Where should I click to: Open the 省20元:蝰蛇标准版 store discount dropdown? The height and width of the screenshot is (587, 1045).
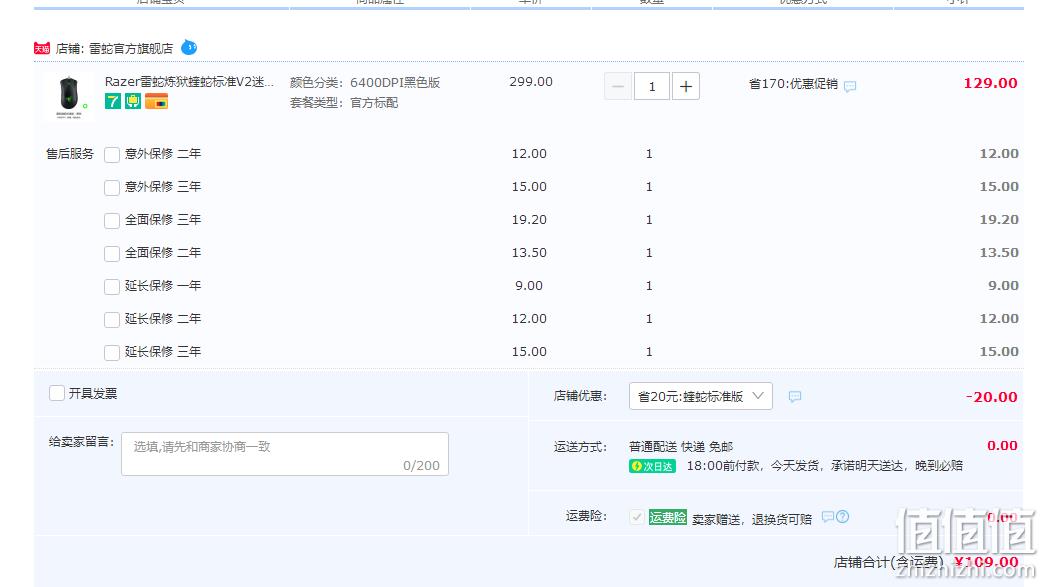click(700, 396)
